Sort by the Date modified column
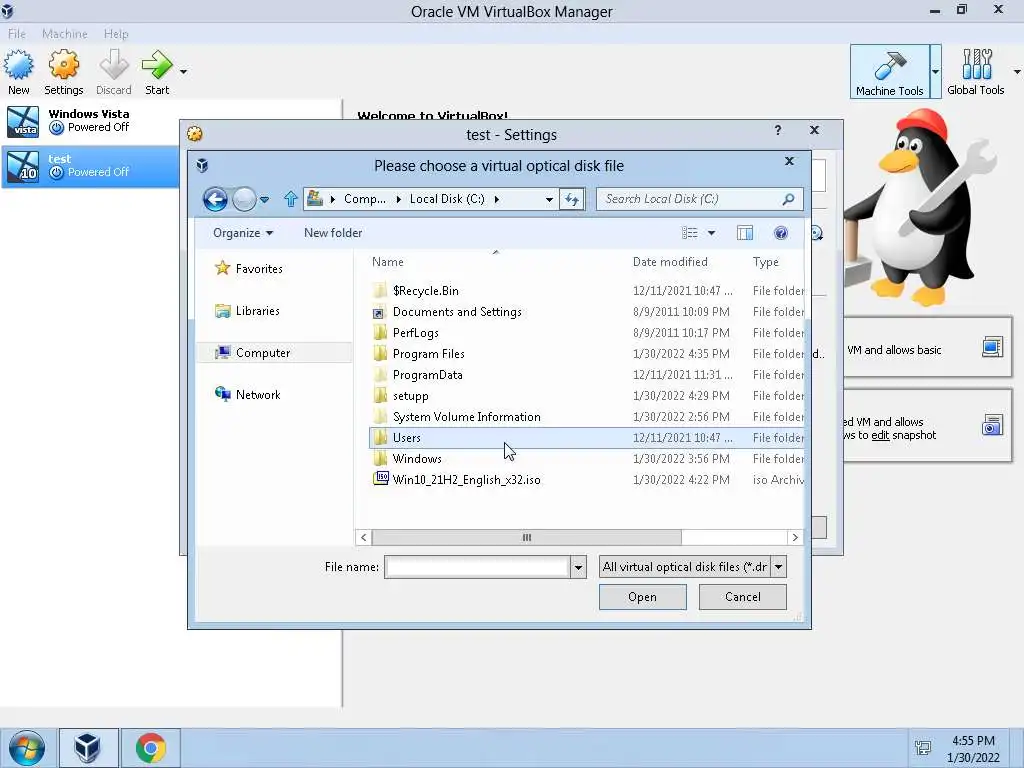 click(670, 262)
